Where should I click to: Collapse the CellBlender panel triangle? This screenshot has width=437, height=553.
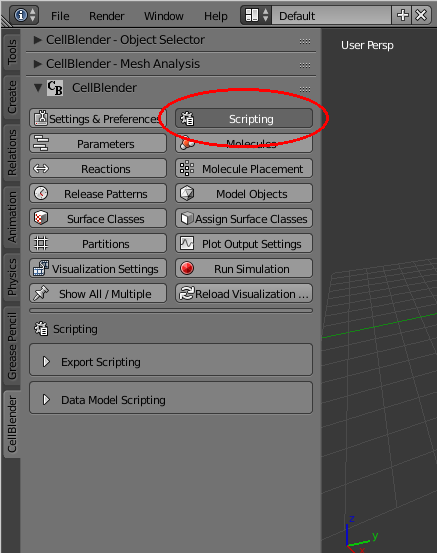38,87
